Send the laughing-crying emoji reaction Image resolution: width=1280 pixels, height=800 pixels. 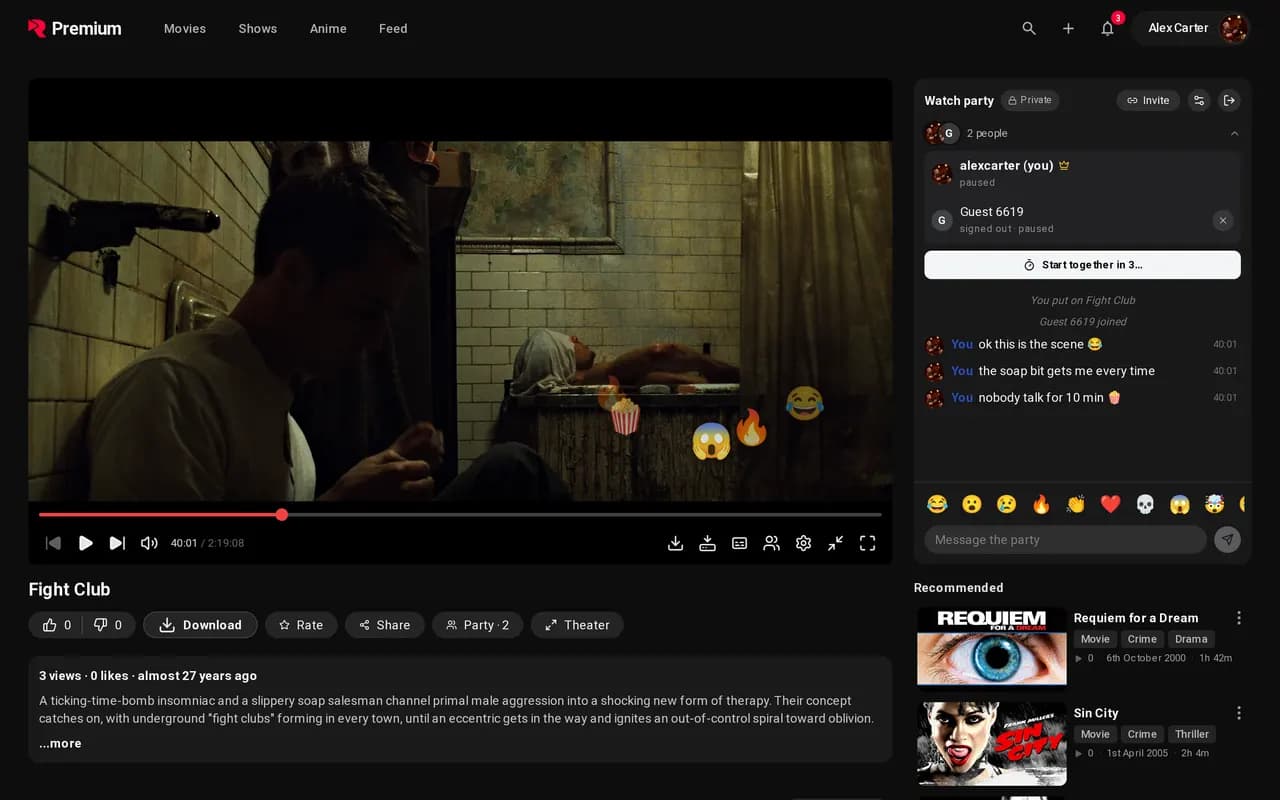(x=937, y=504)
